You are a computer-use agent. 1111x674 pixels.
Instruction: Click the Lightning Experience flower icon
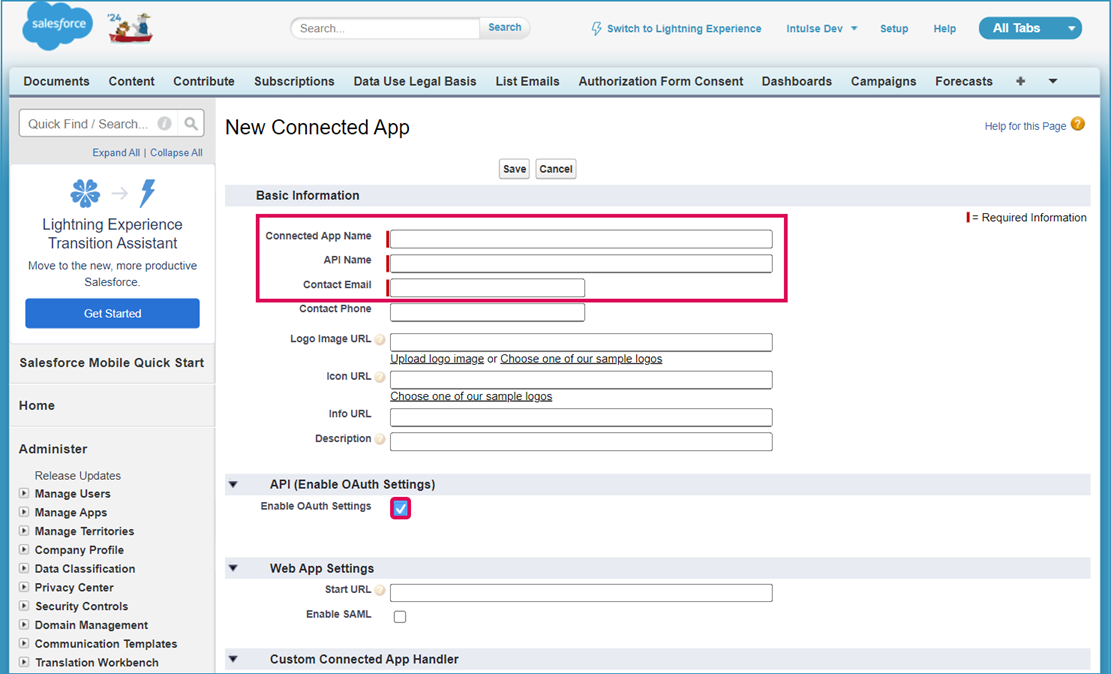85,193
